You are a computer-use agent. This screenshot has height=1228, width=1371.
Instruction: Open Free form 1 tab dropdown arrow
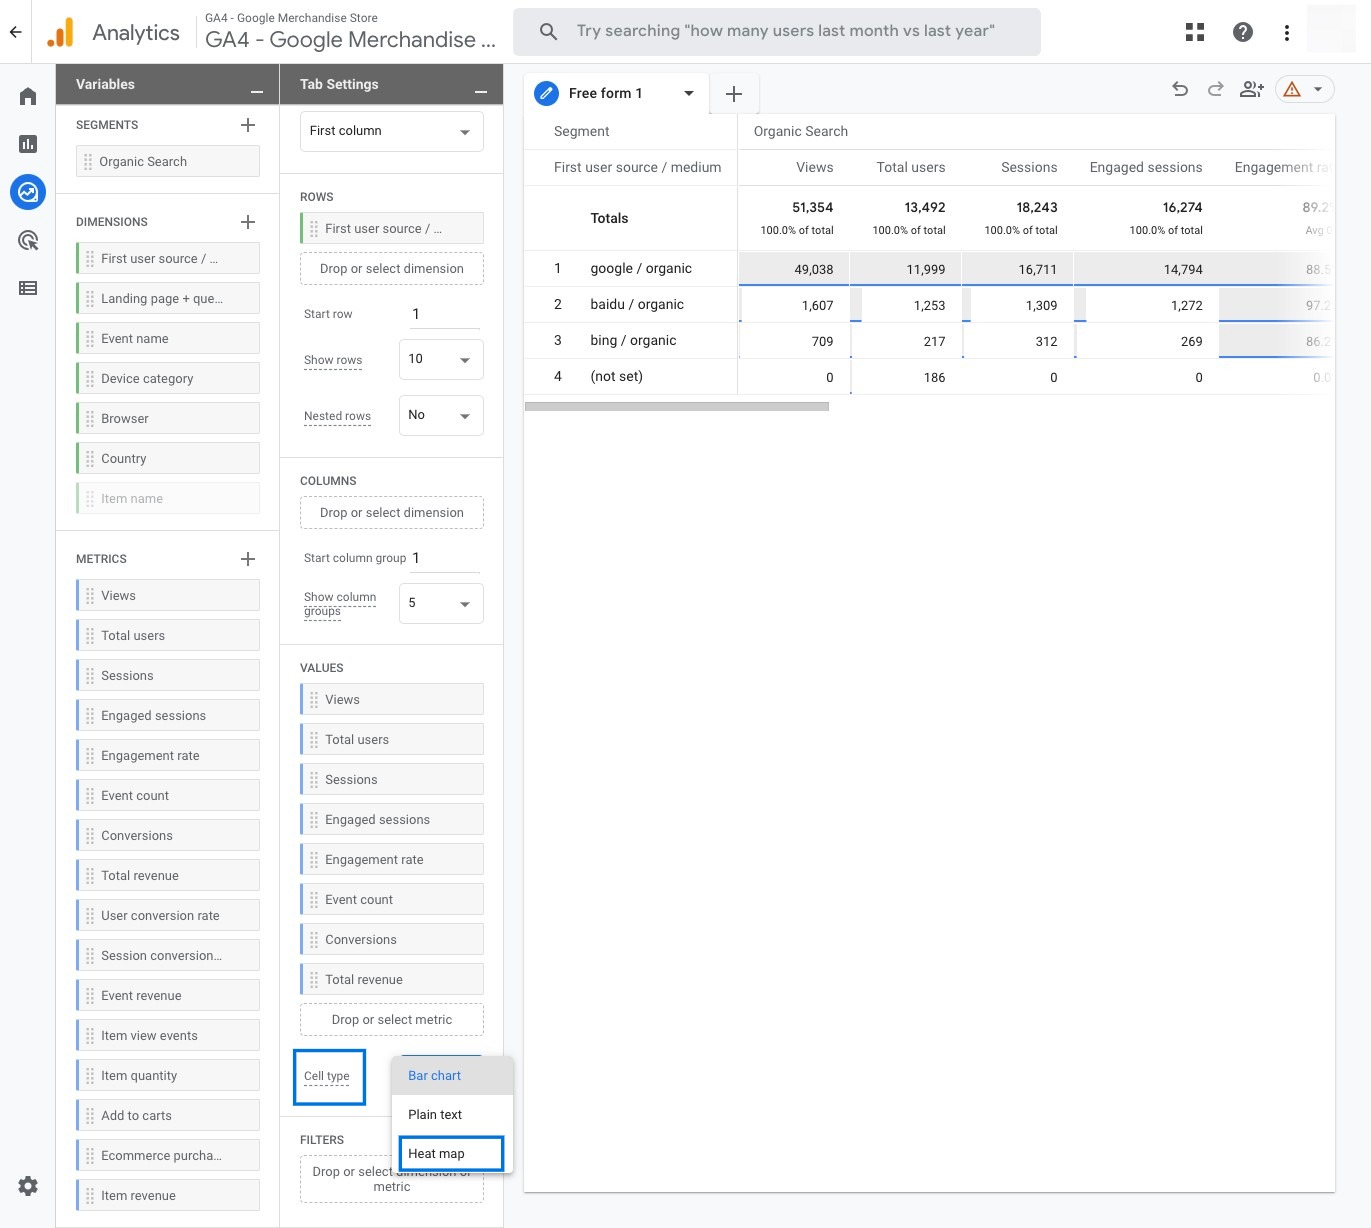pos(689,93)
